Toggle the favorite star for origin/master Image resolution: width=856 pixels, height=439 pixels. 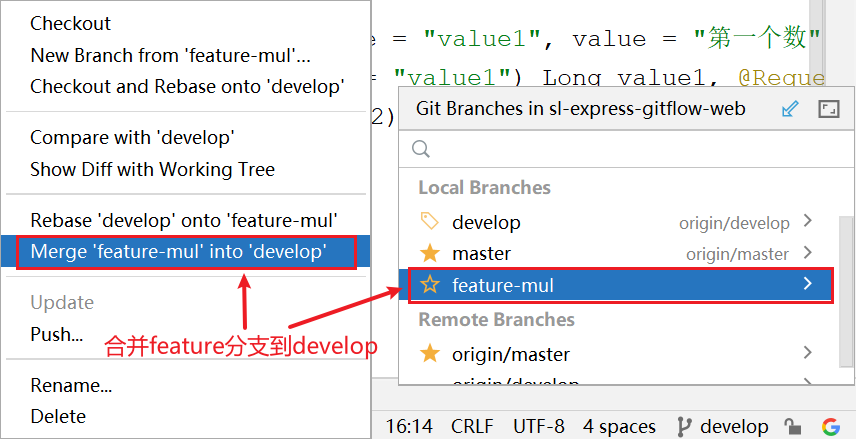pyautogui.click(x=430, y=354)
